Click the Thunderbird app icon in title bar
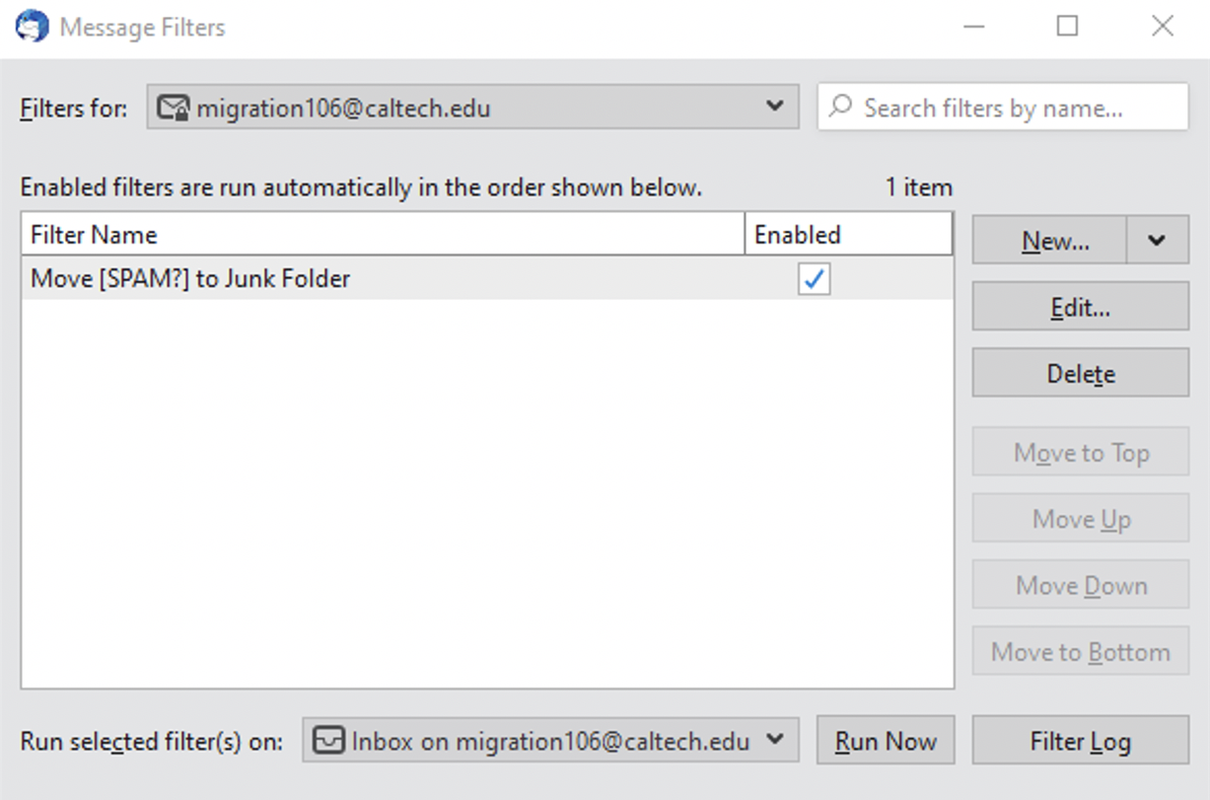 click(31, 27)
